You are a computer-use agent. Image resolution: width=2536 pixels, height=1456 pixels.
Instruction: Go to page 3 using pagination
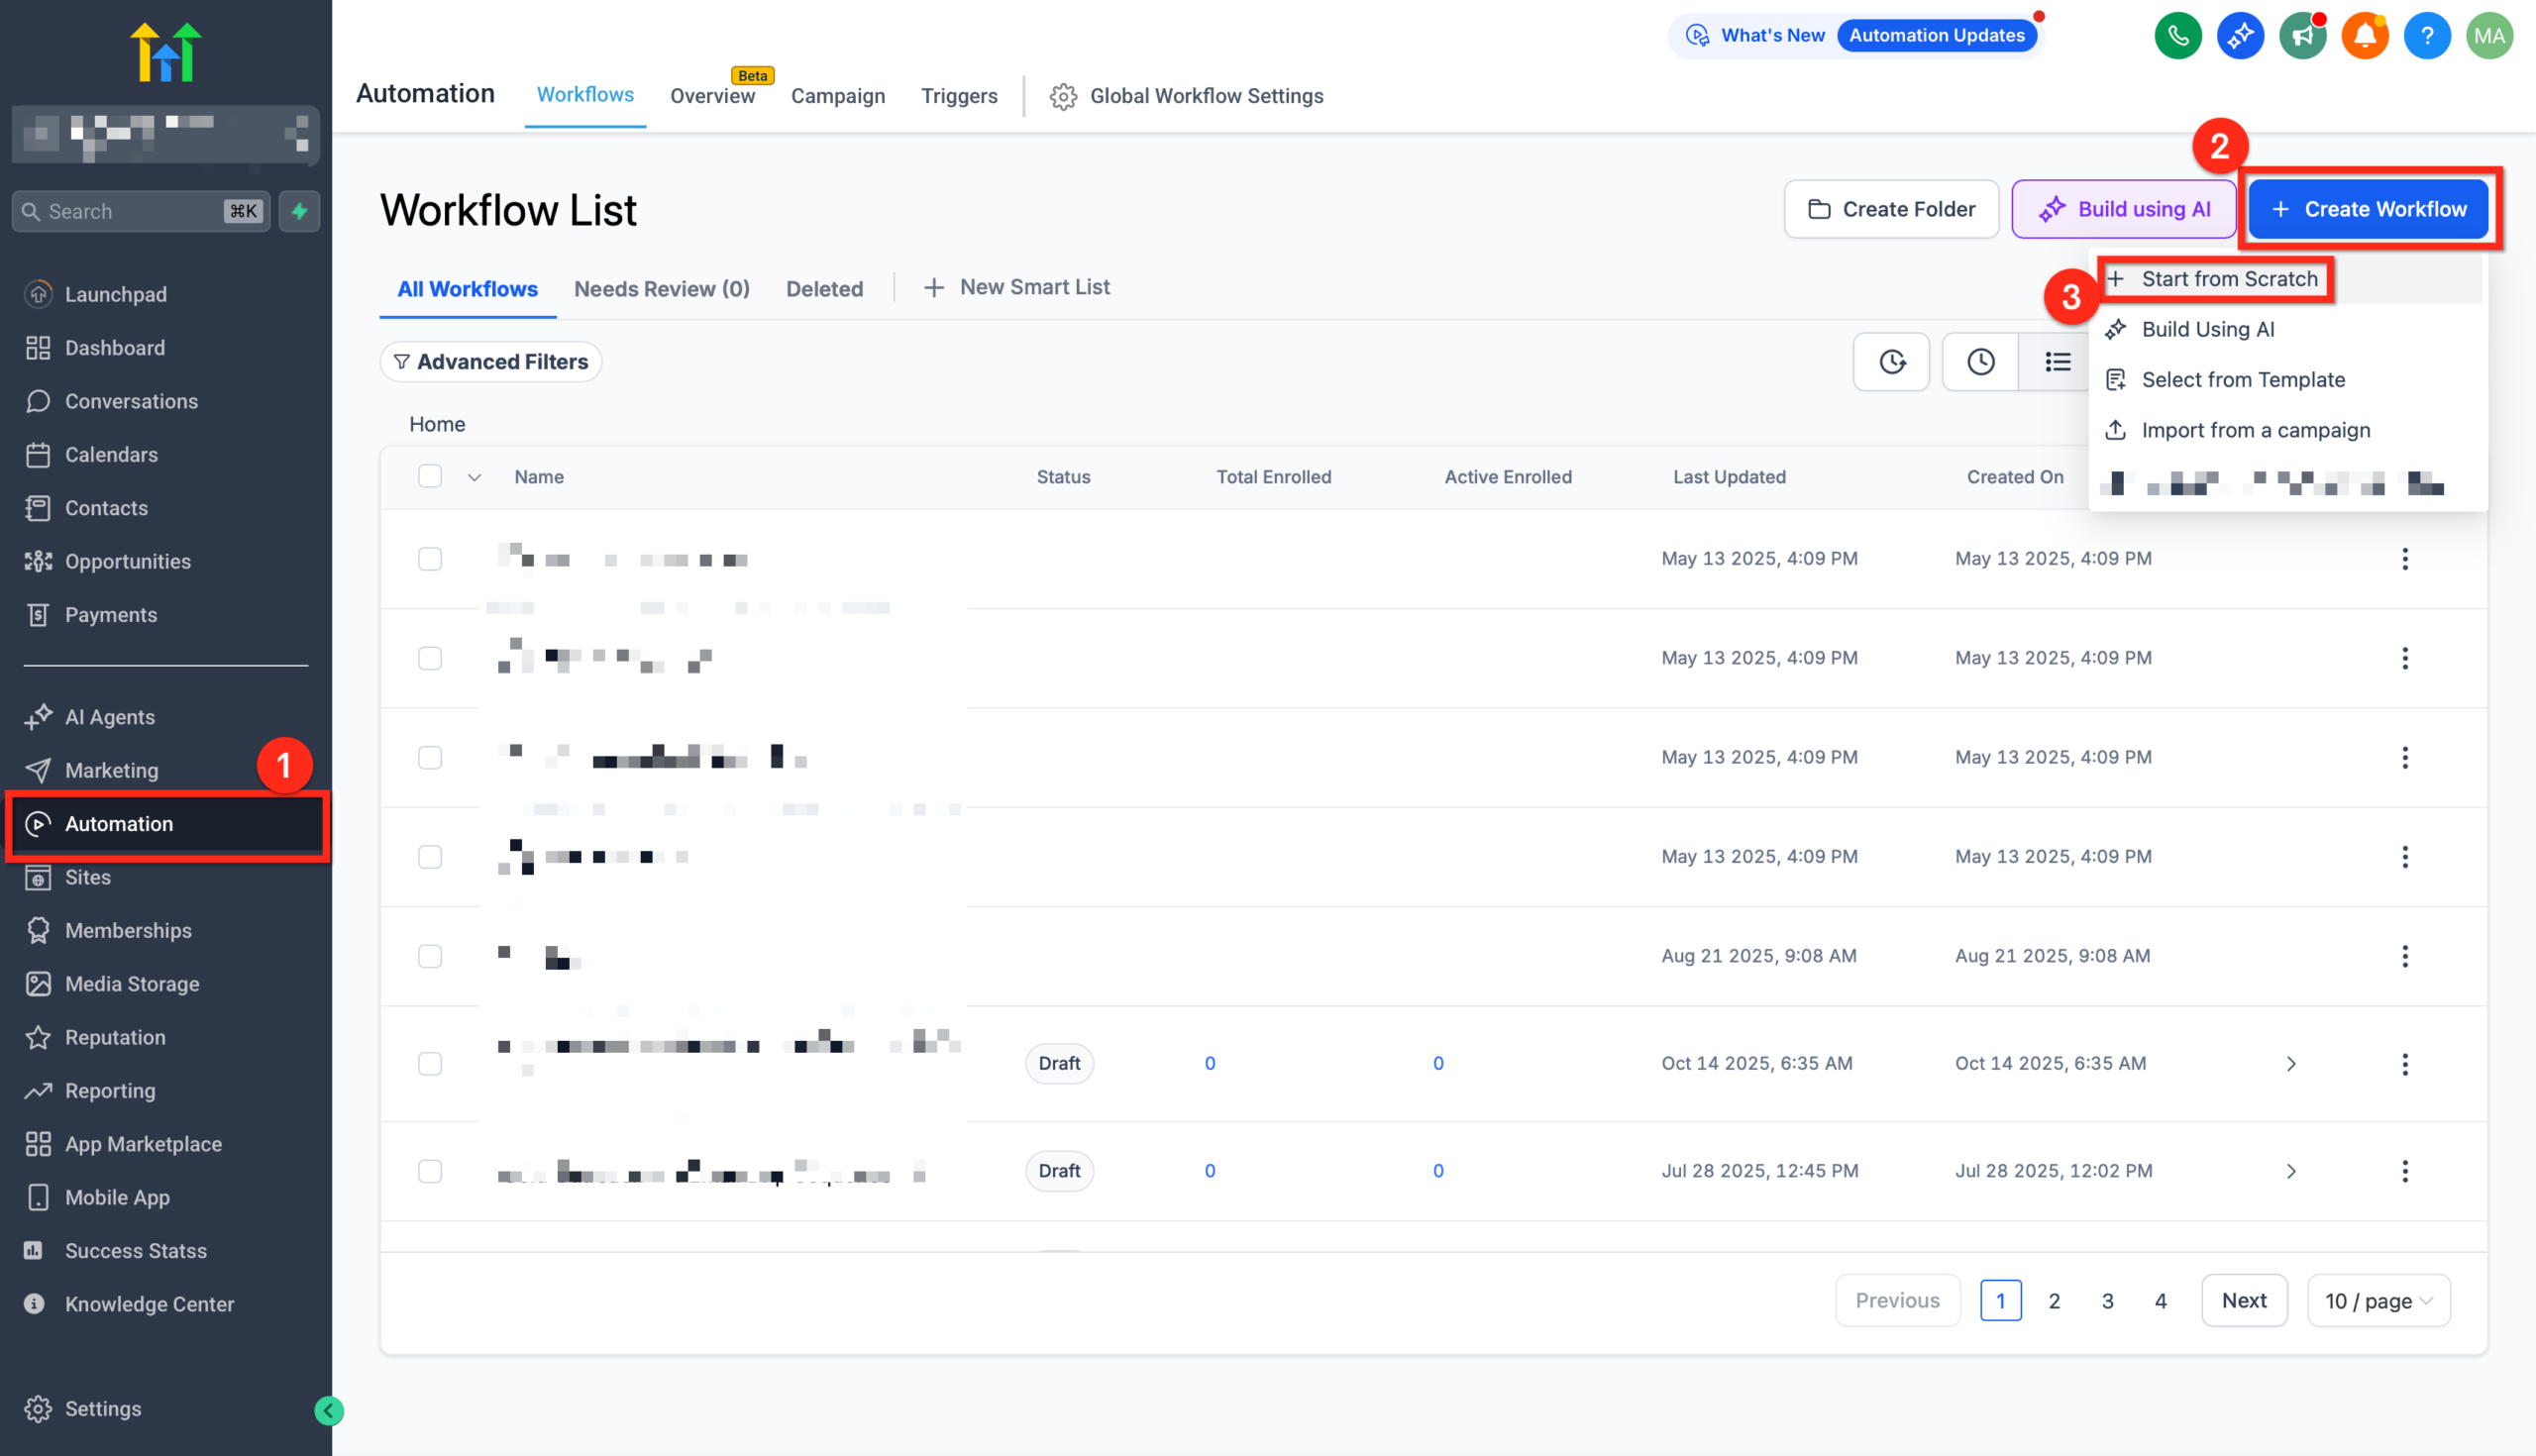[2107, 1300]
